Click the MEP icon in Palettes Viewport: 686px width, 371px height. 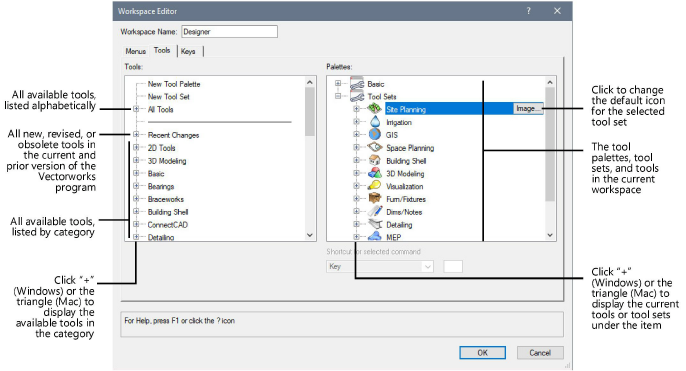(x=374, y=237)
